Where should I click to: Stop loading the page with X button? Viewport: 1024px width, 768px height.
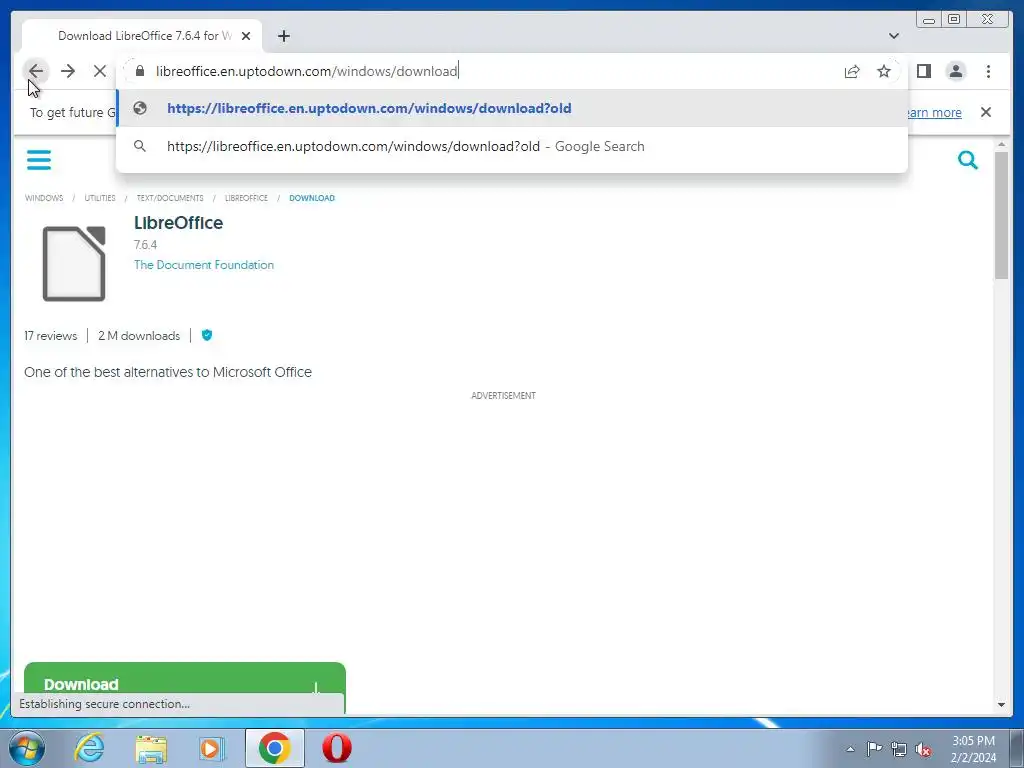pyautogui.click(x=99, y=71)
